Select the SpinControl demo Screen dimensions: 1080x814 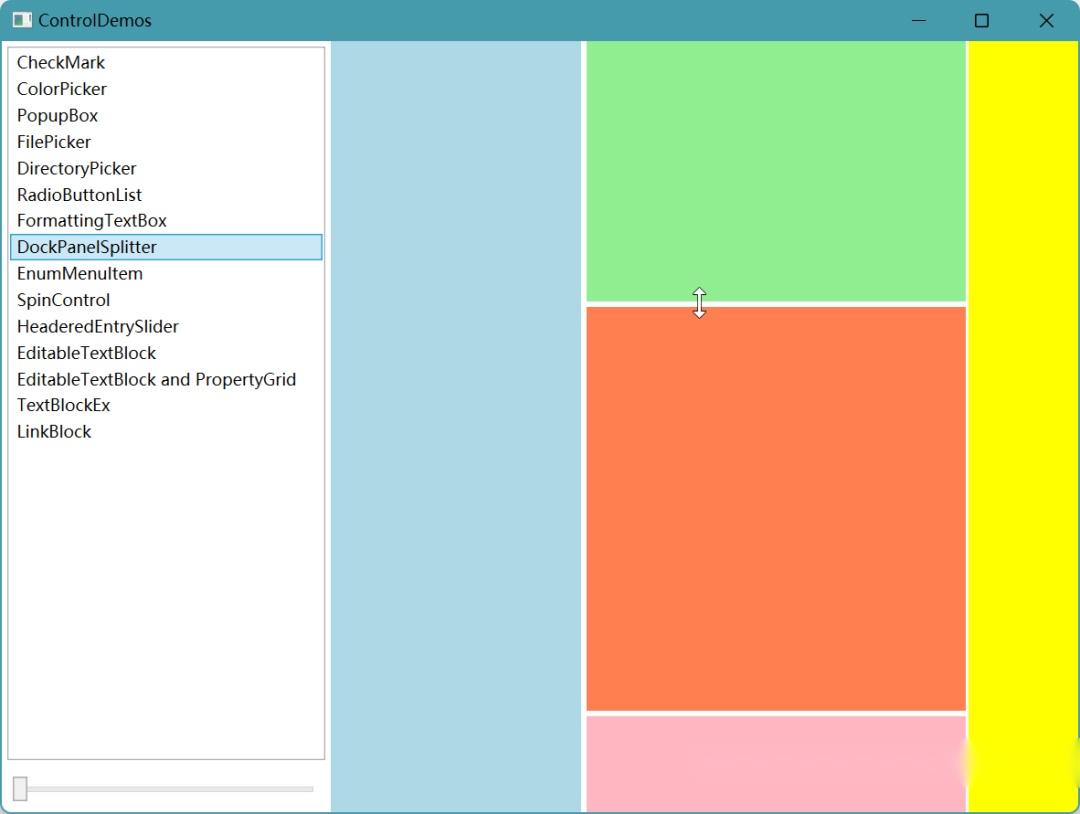pos(63,299)
